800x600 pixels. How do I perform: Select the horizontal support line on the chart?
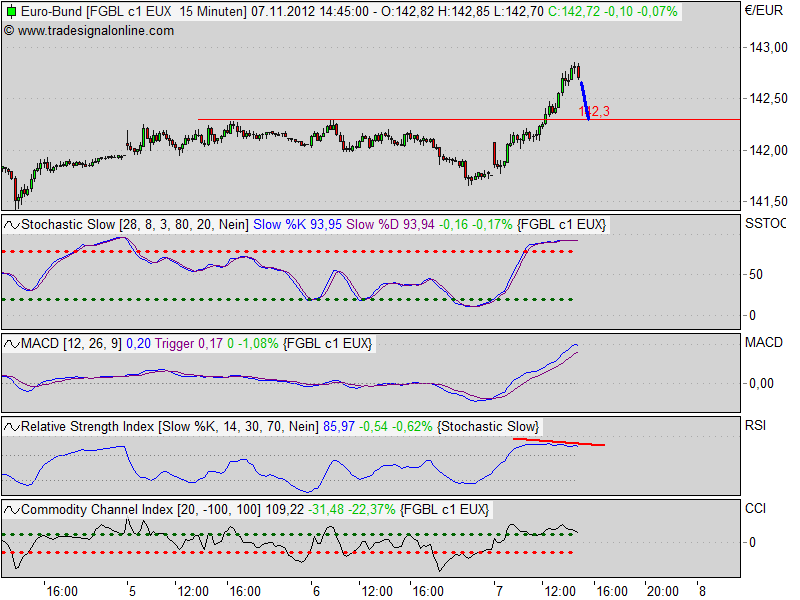click(350, 120)
